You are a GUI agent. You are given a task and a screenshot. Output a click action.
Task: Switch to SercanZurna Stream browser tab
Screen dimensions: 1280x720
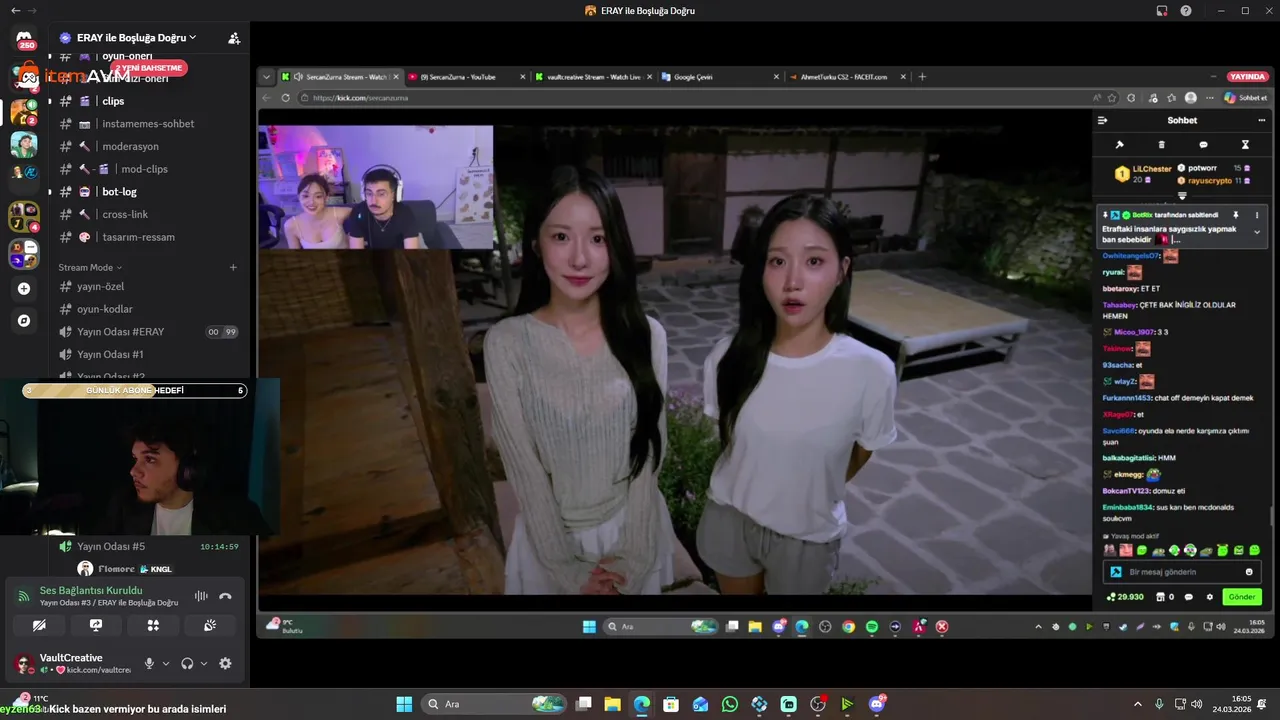pos(340,77)
